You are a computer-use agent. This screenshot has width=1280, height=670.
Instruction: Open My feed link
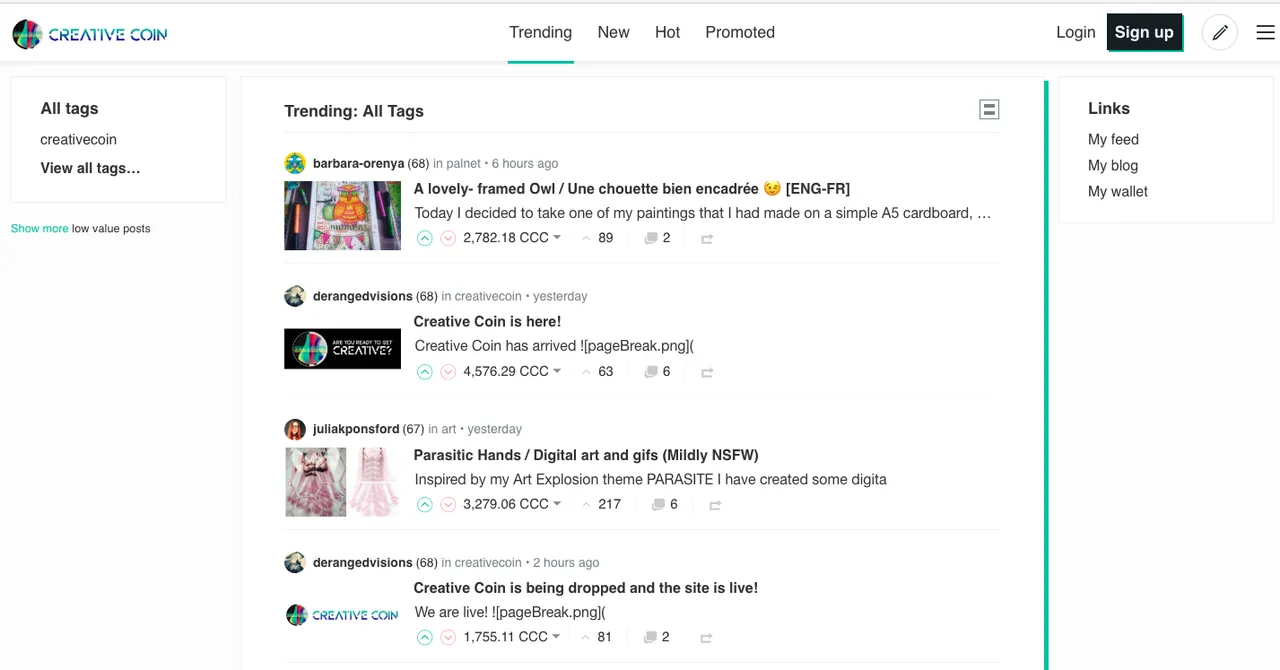(x=1113, y=140)
